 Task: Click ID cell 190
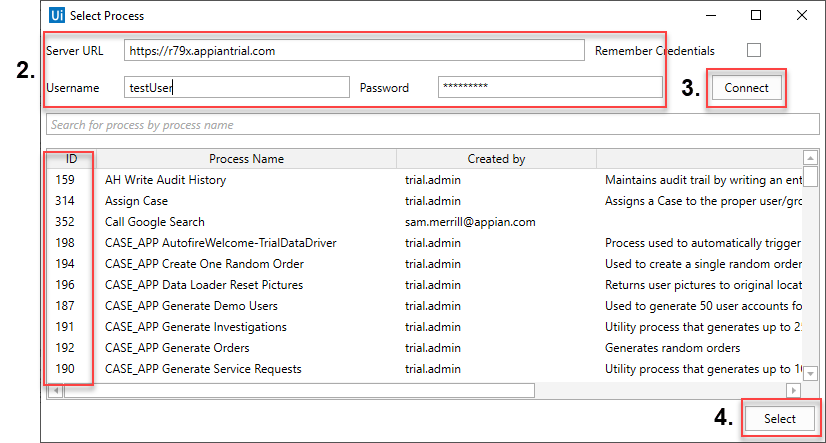pyautogui.click(x=65, y=369)
